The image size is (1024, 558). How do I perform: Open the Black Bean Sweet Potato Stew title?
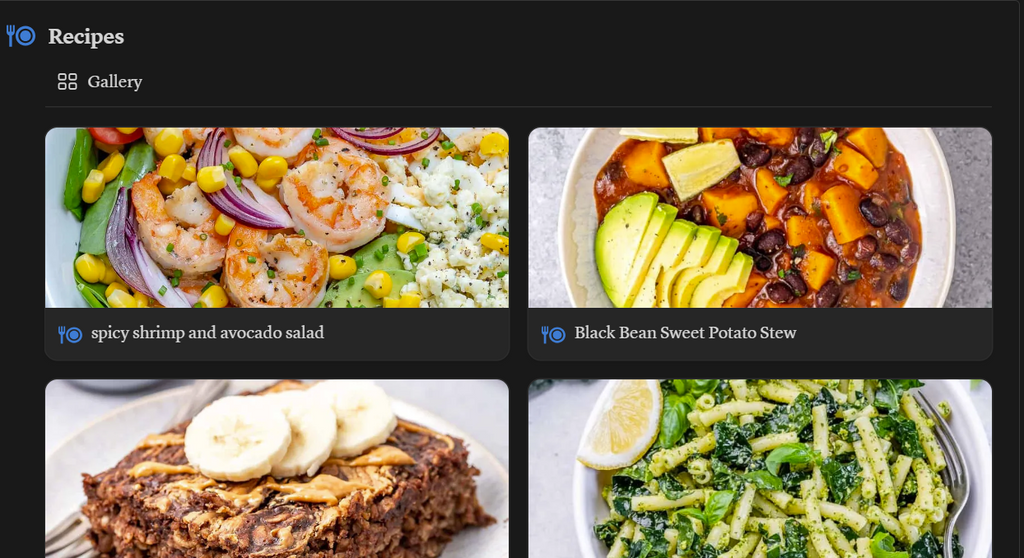(x=685, y=333)
